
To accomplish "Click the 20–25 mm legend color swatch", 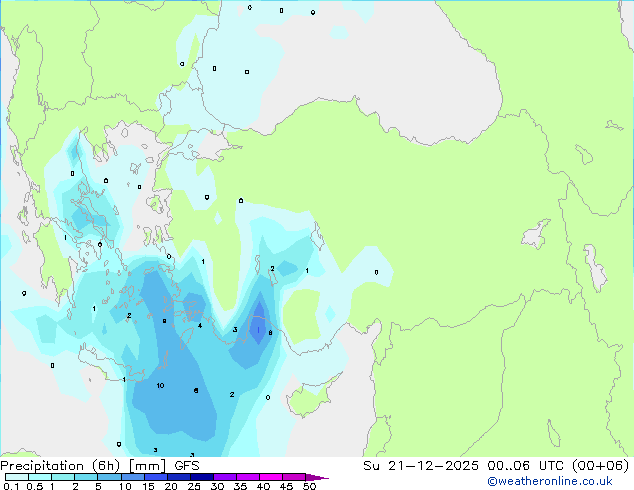I will 178,477.
